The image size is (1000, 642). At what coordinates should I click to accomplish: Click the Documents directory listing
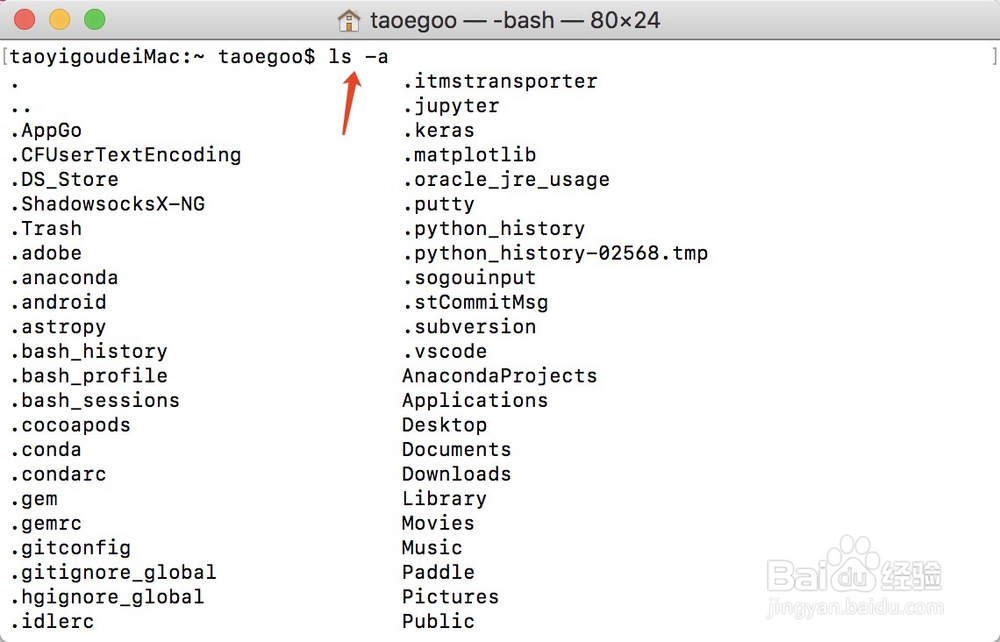(457, 449)
